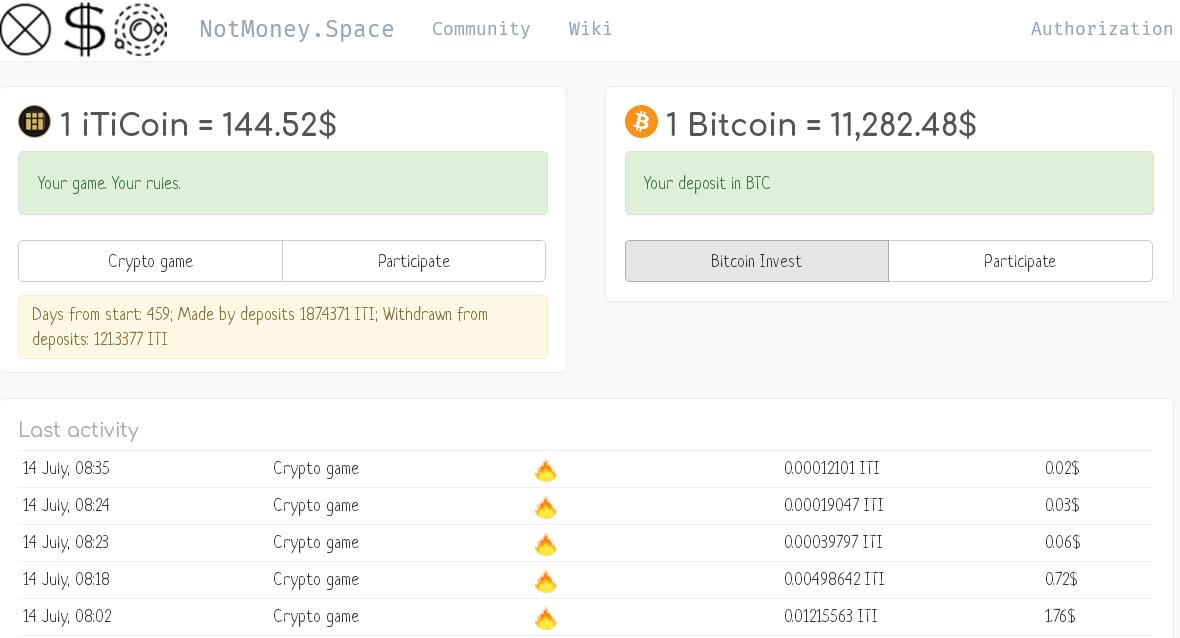Click the '0.06$' value cell

(1063, 542)
